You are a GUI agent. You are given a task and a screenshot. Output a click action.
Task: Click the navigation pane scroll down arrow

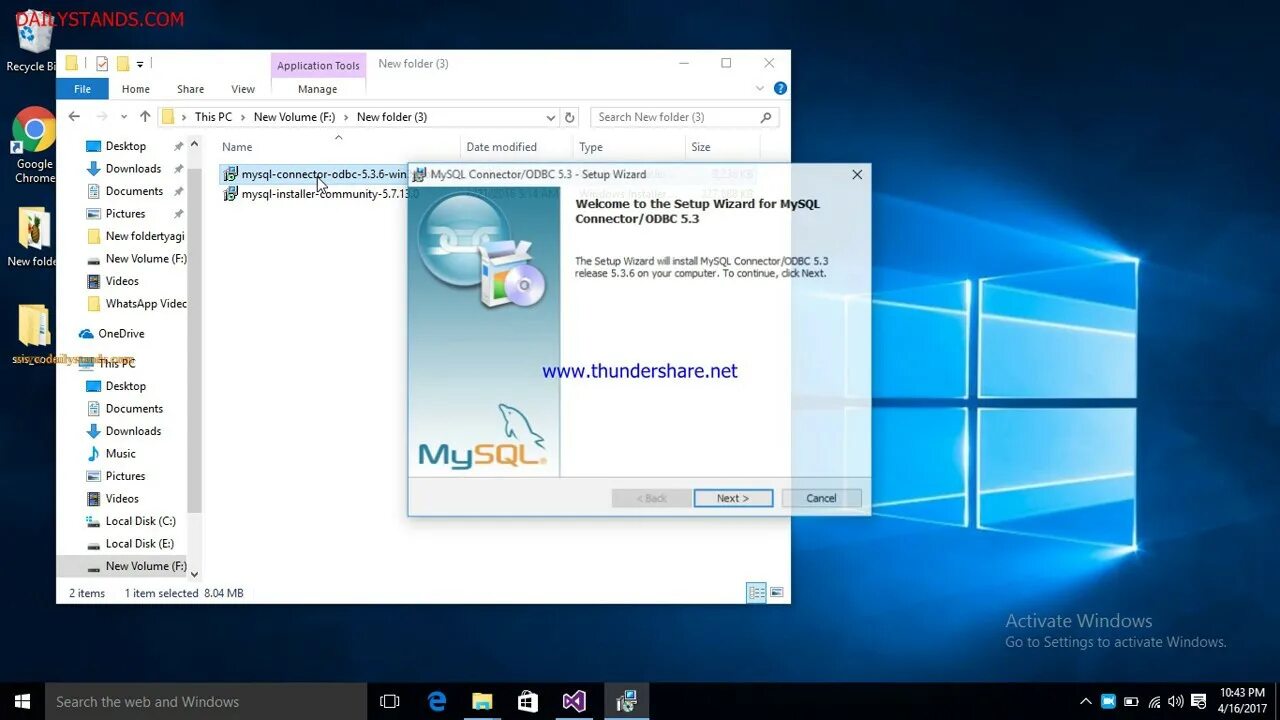194,574
